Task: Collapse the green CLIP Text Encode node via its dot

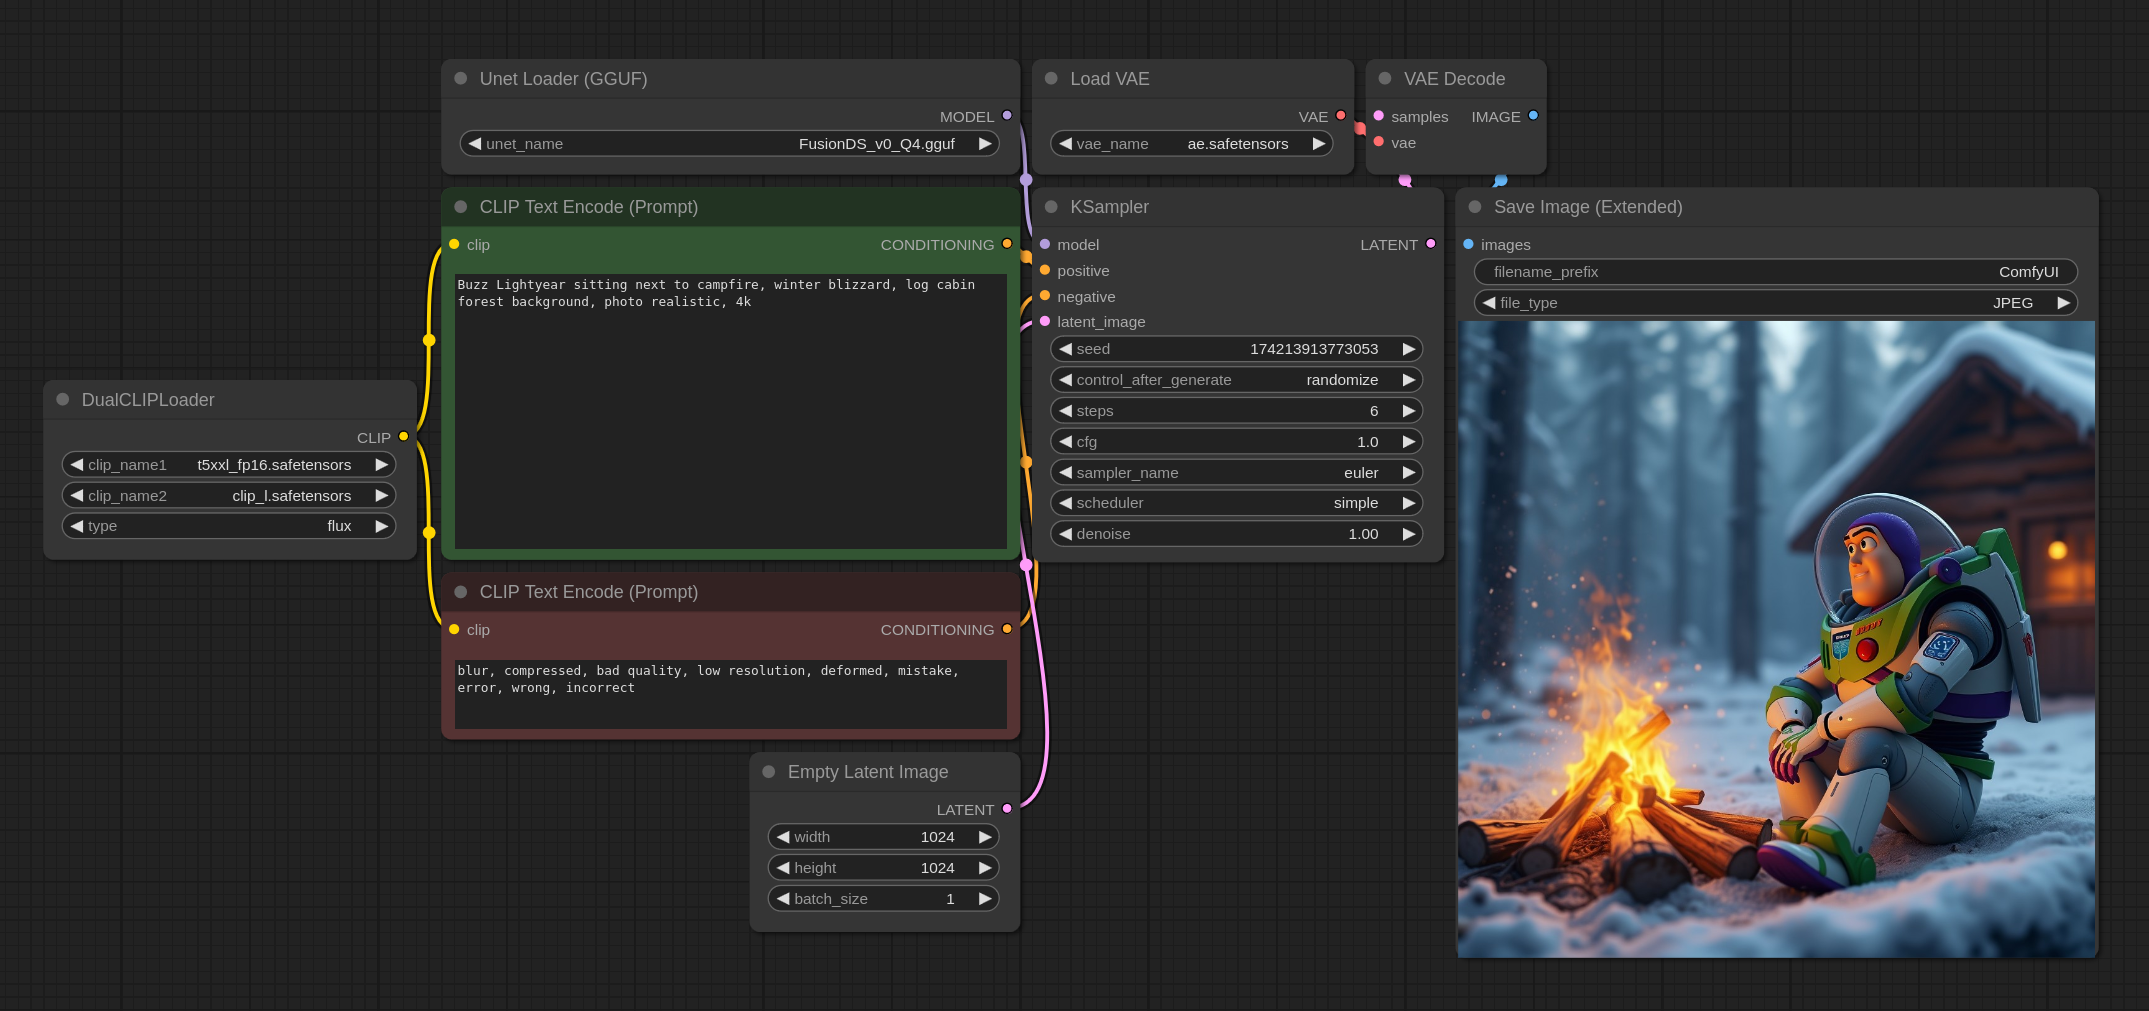Action: [461, 206]
